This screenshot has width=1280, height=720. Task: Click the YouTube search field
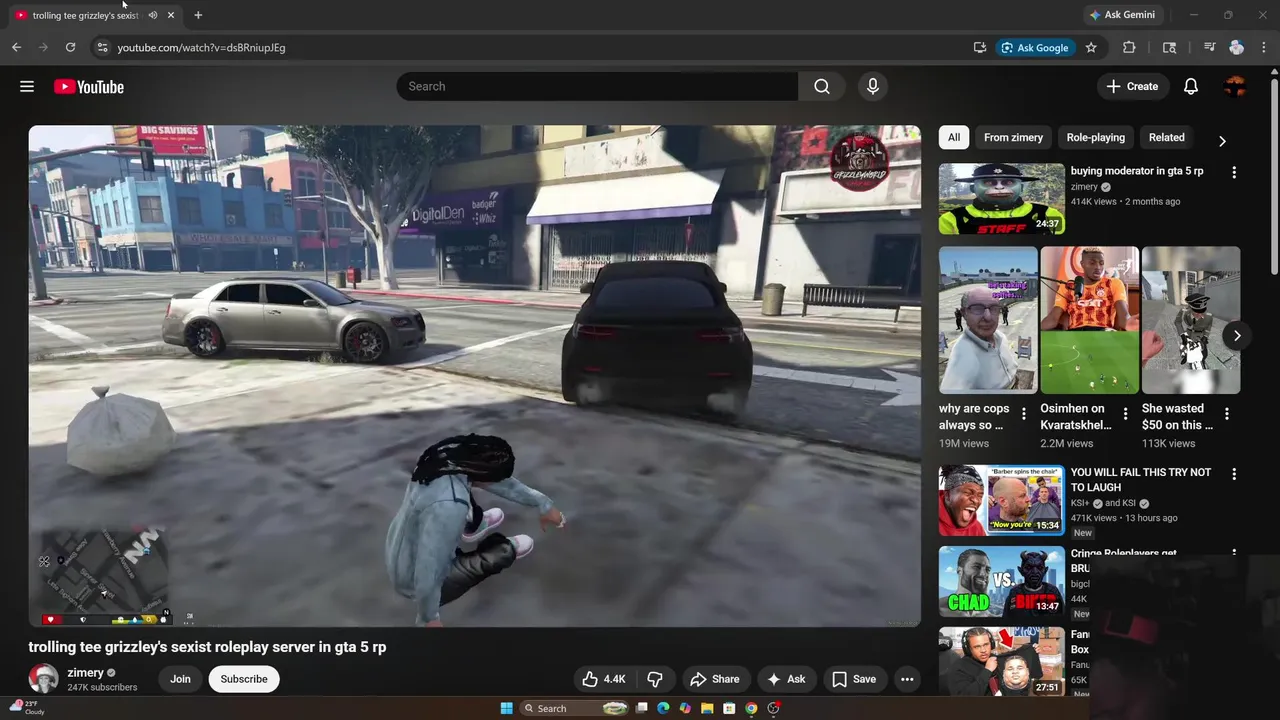[x=598, y=87]
